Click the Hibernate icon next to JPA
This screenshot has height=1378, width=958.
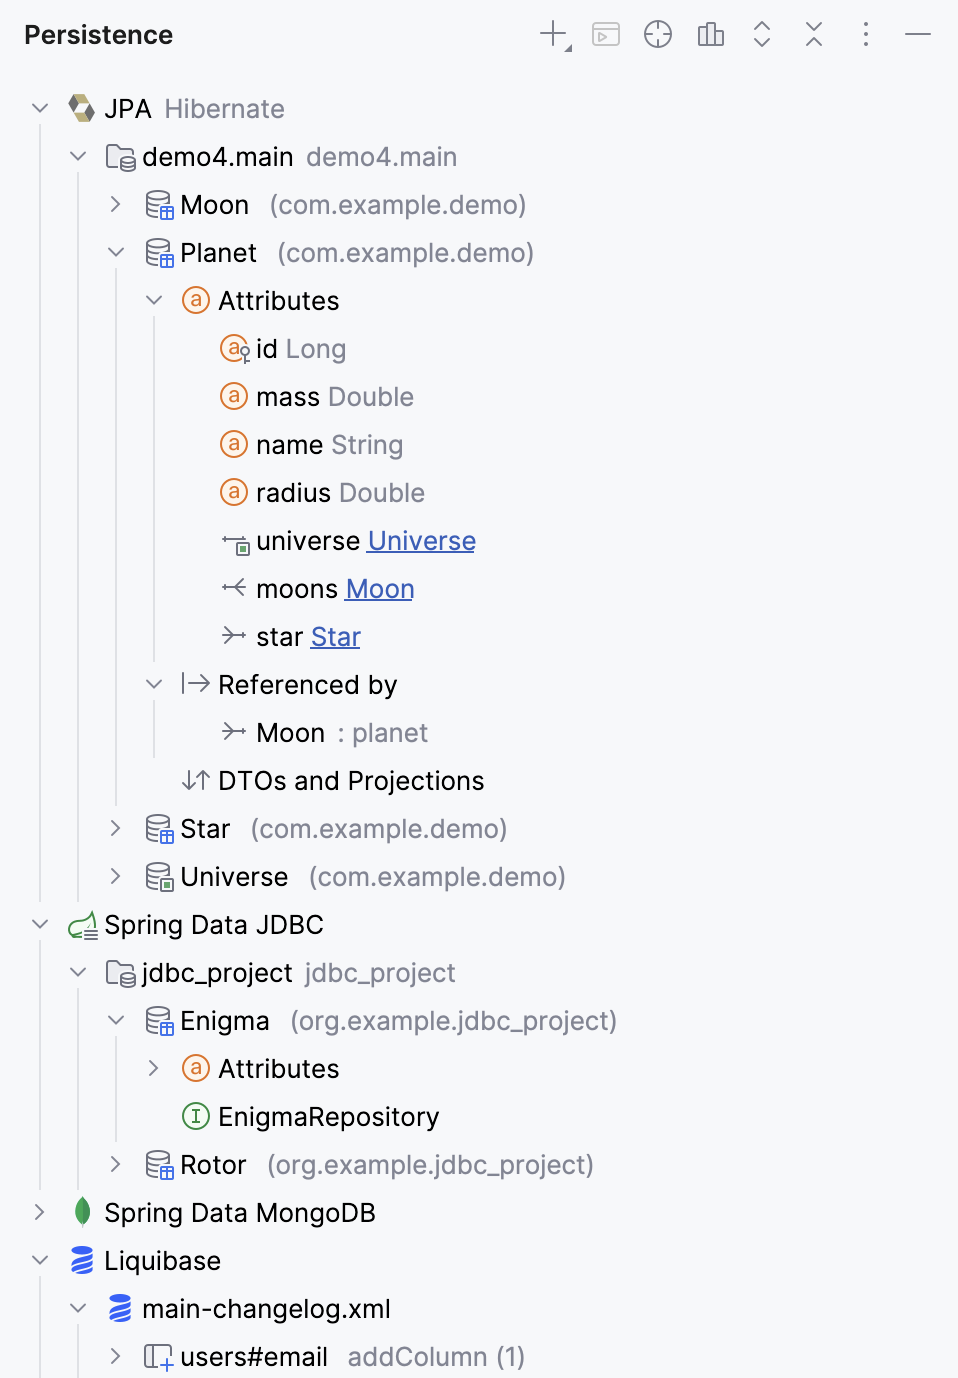click(82, 107)
